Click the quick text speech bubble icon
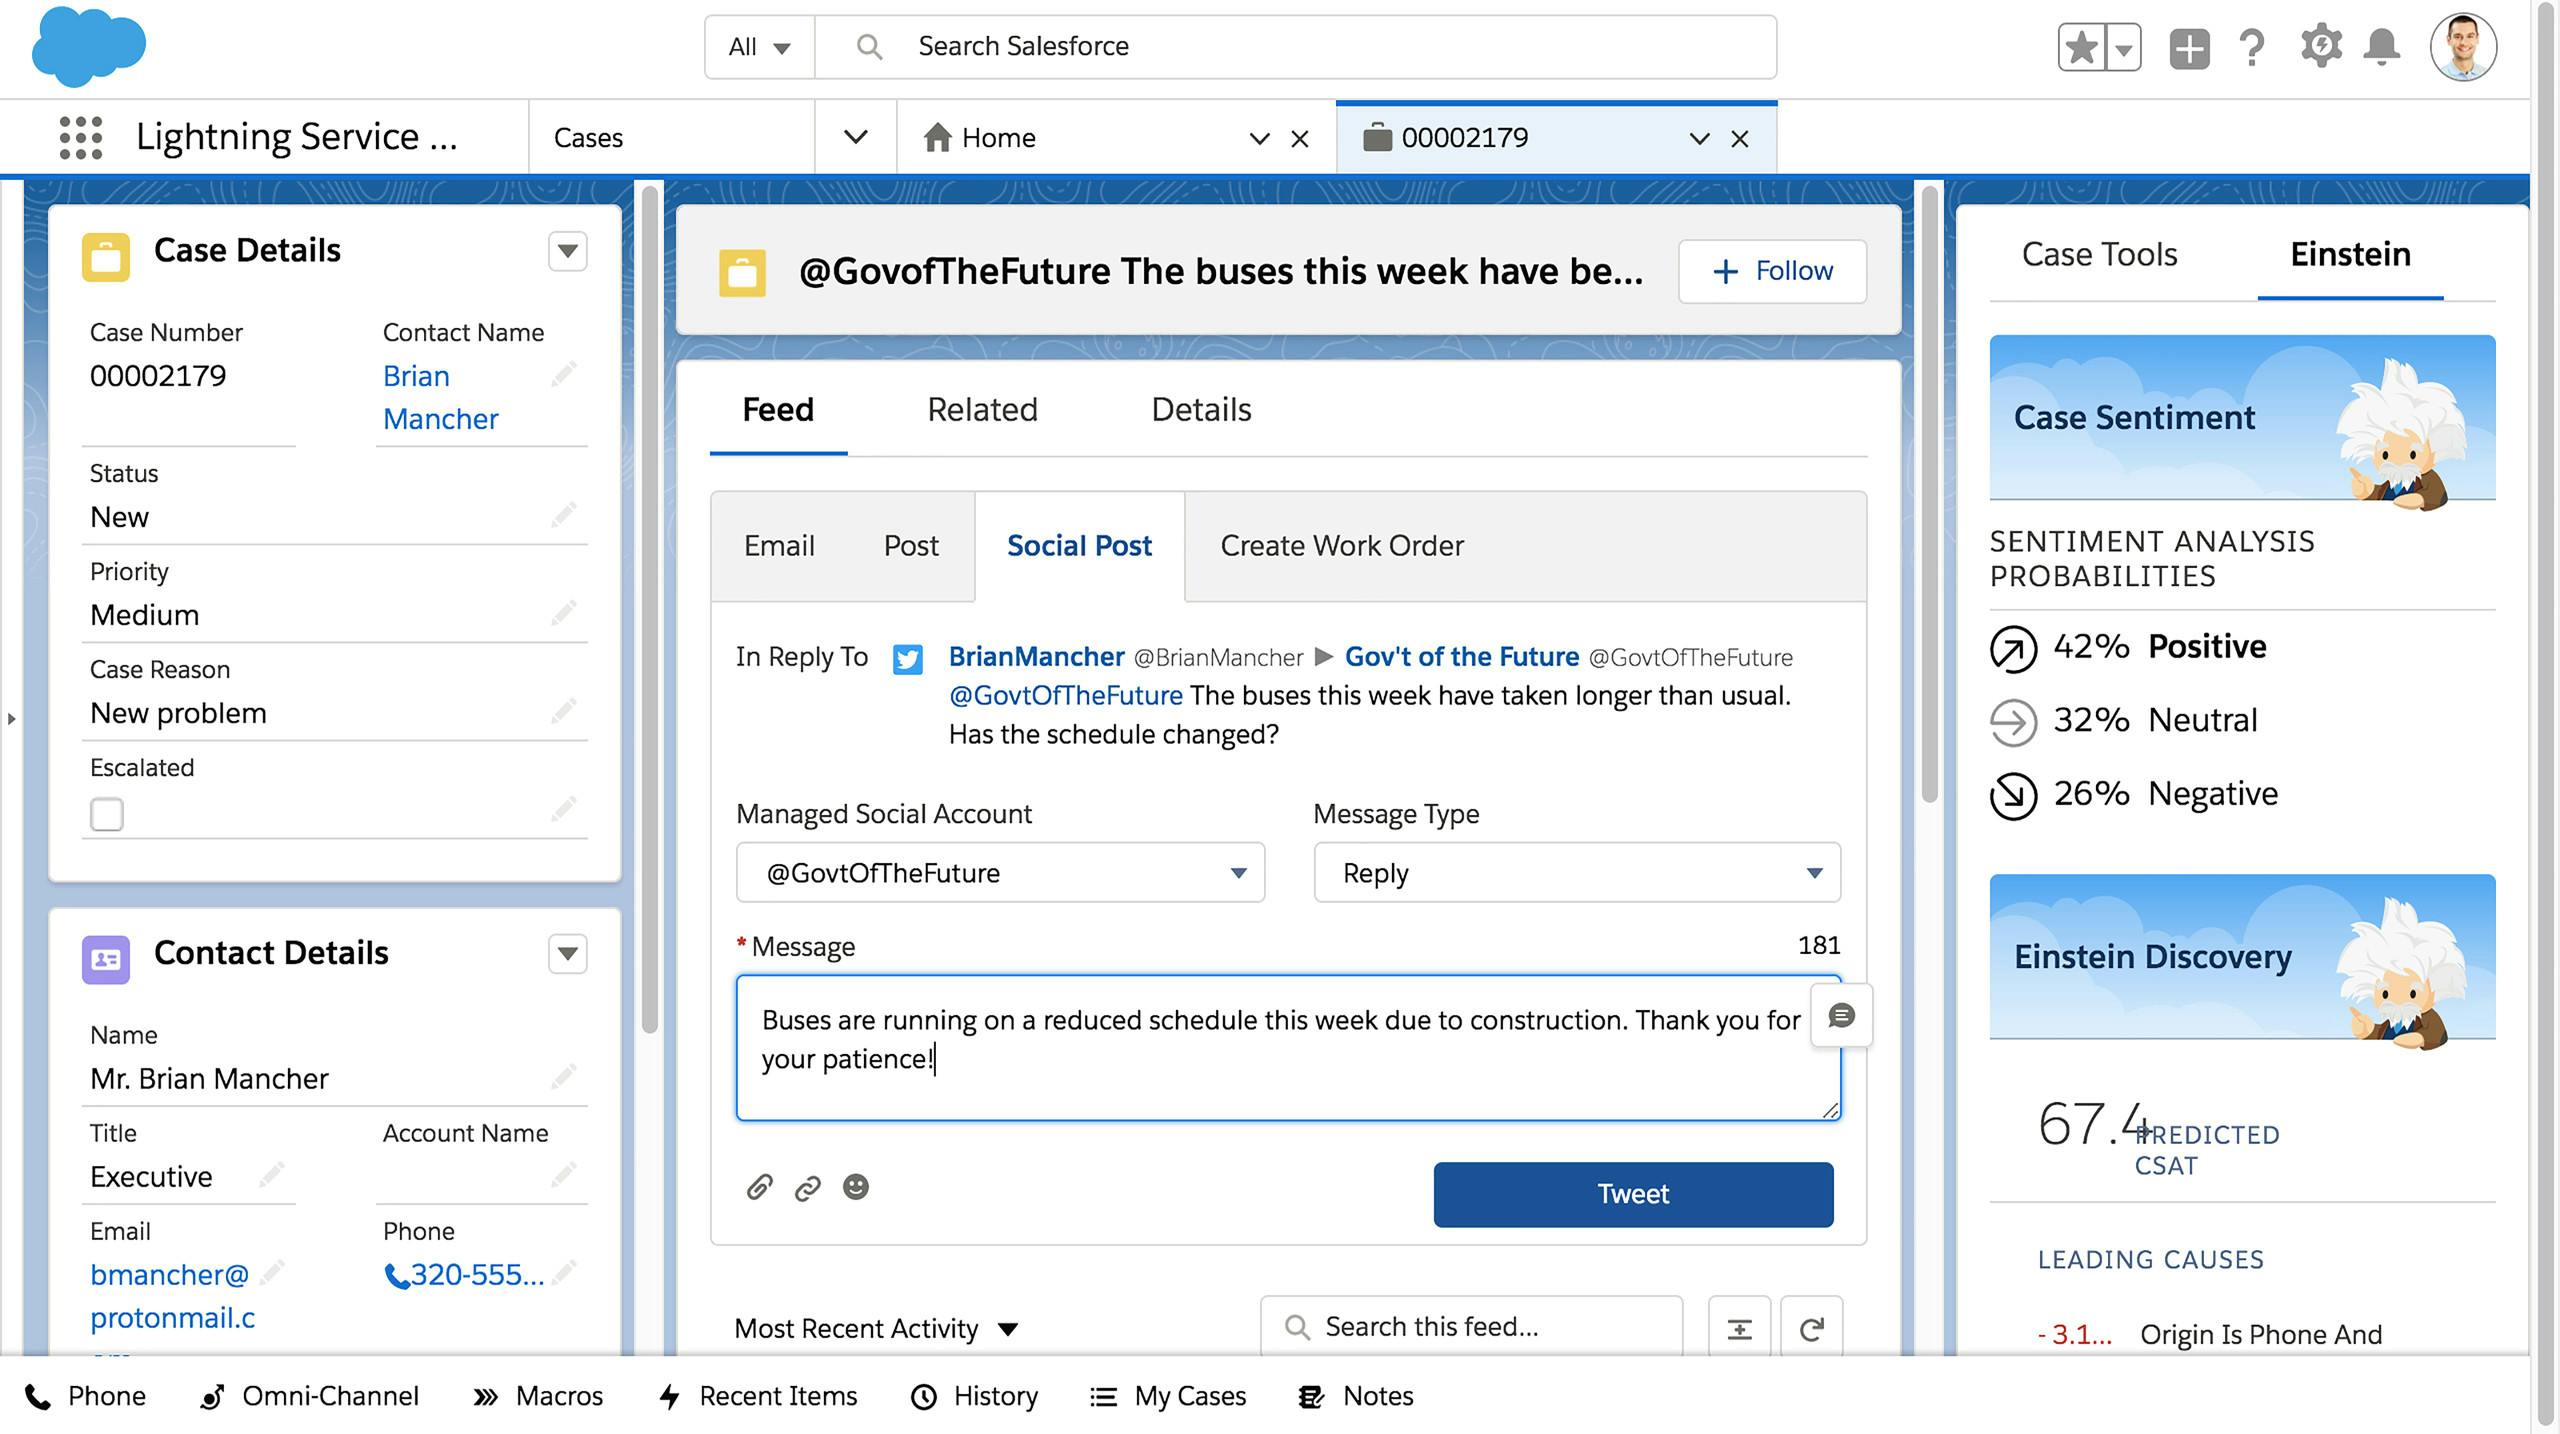Viewport: 2560px width, 1434px height. pos(1842,1016)
